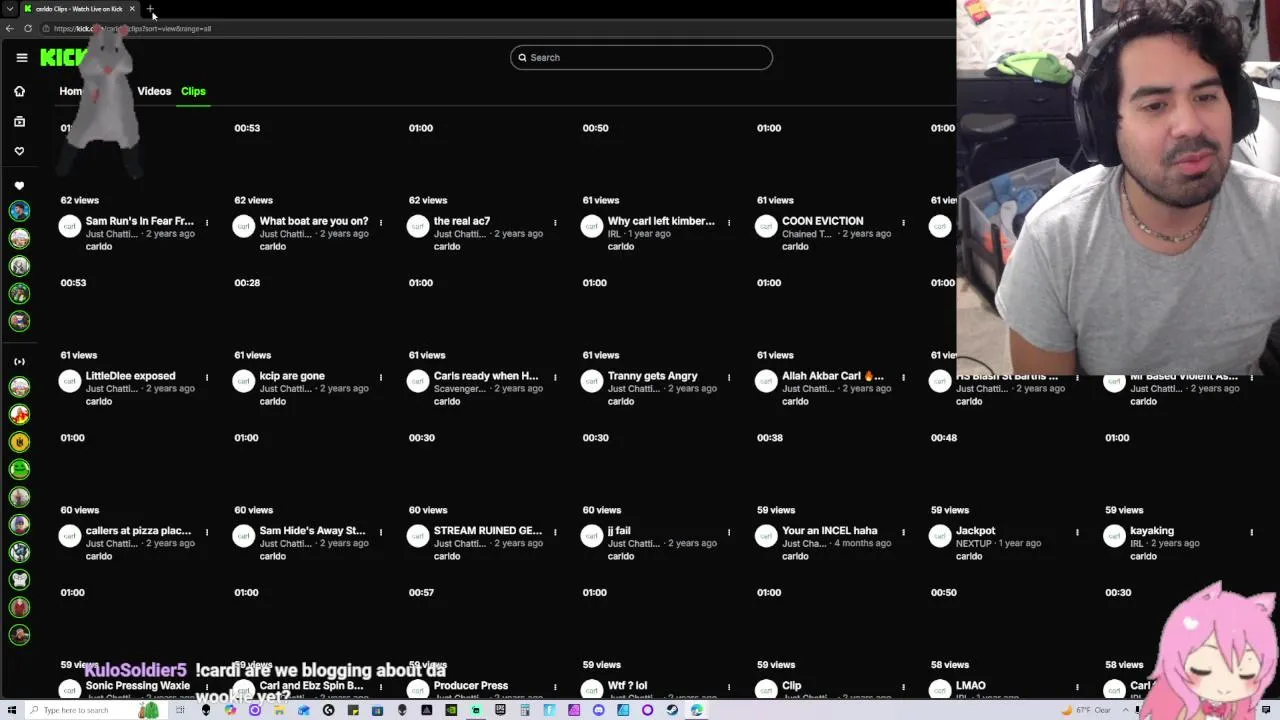Click channel avatar beside 'What boat are you on?'
Viewport: 1280px width, 720px height.
243,226
